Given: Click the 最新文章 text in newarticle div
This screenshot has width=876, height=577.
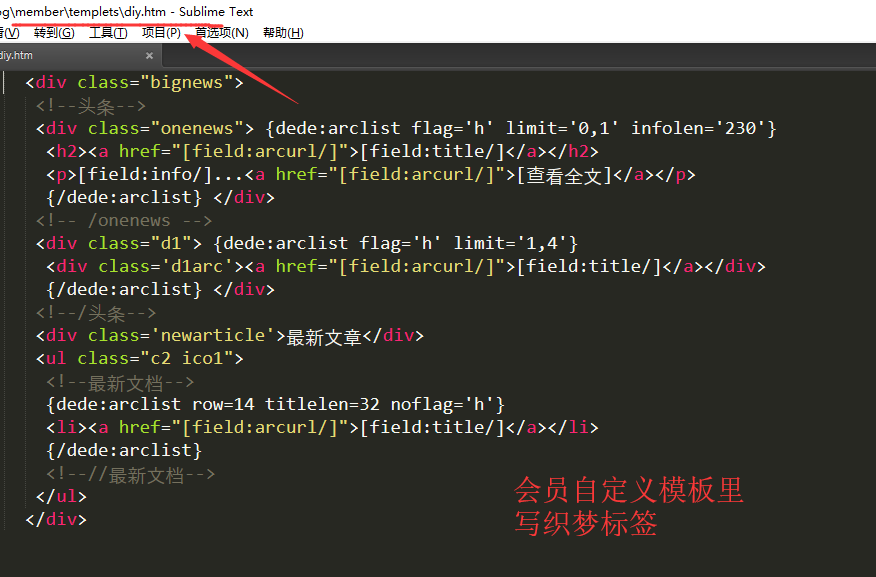Looking at the screenshot, I should tap(324, 337).
